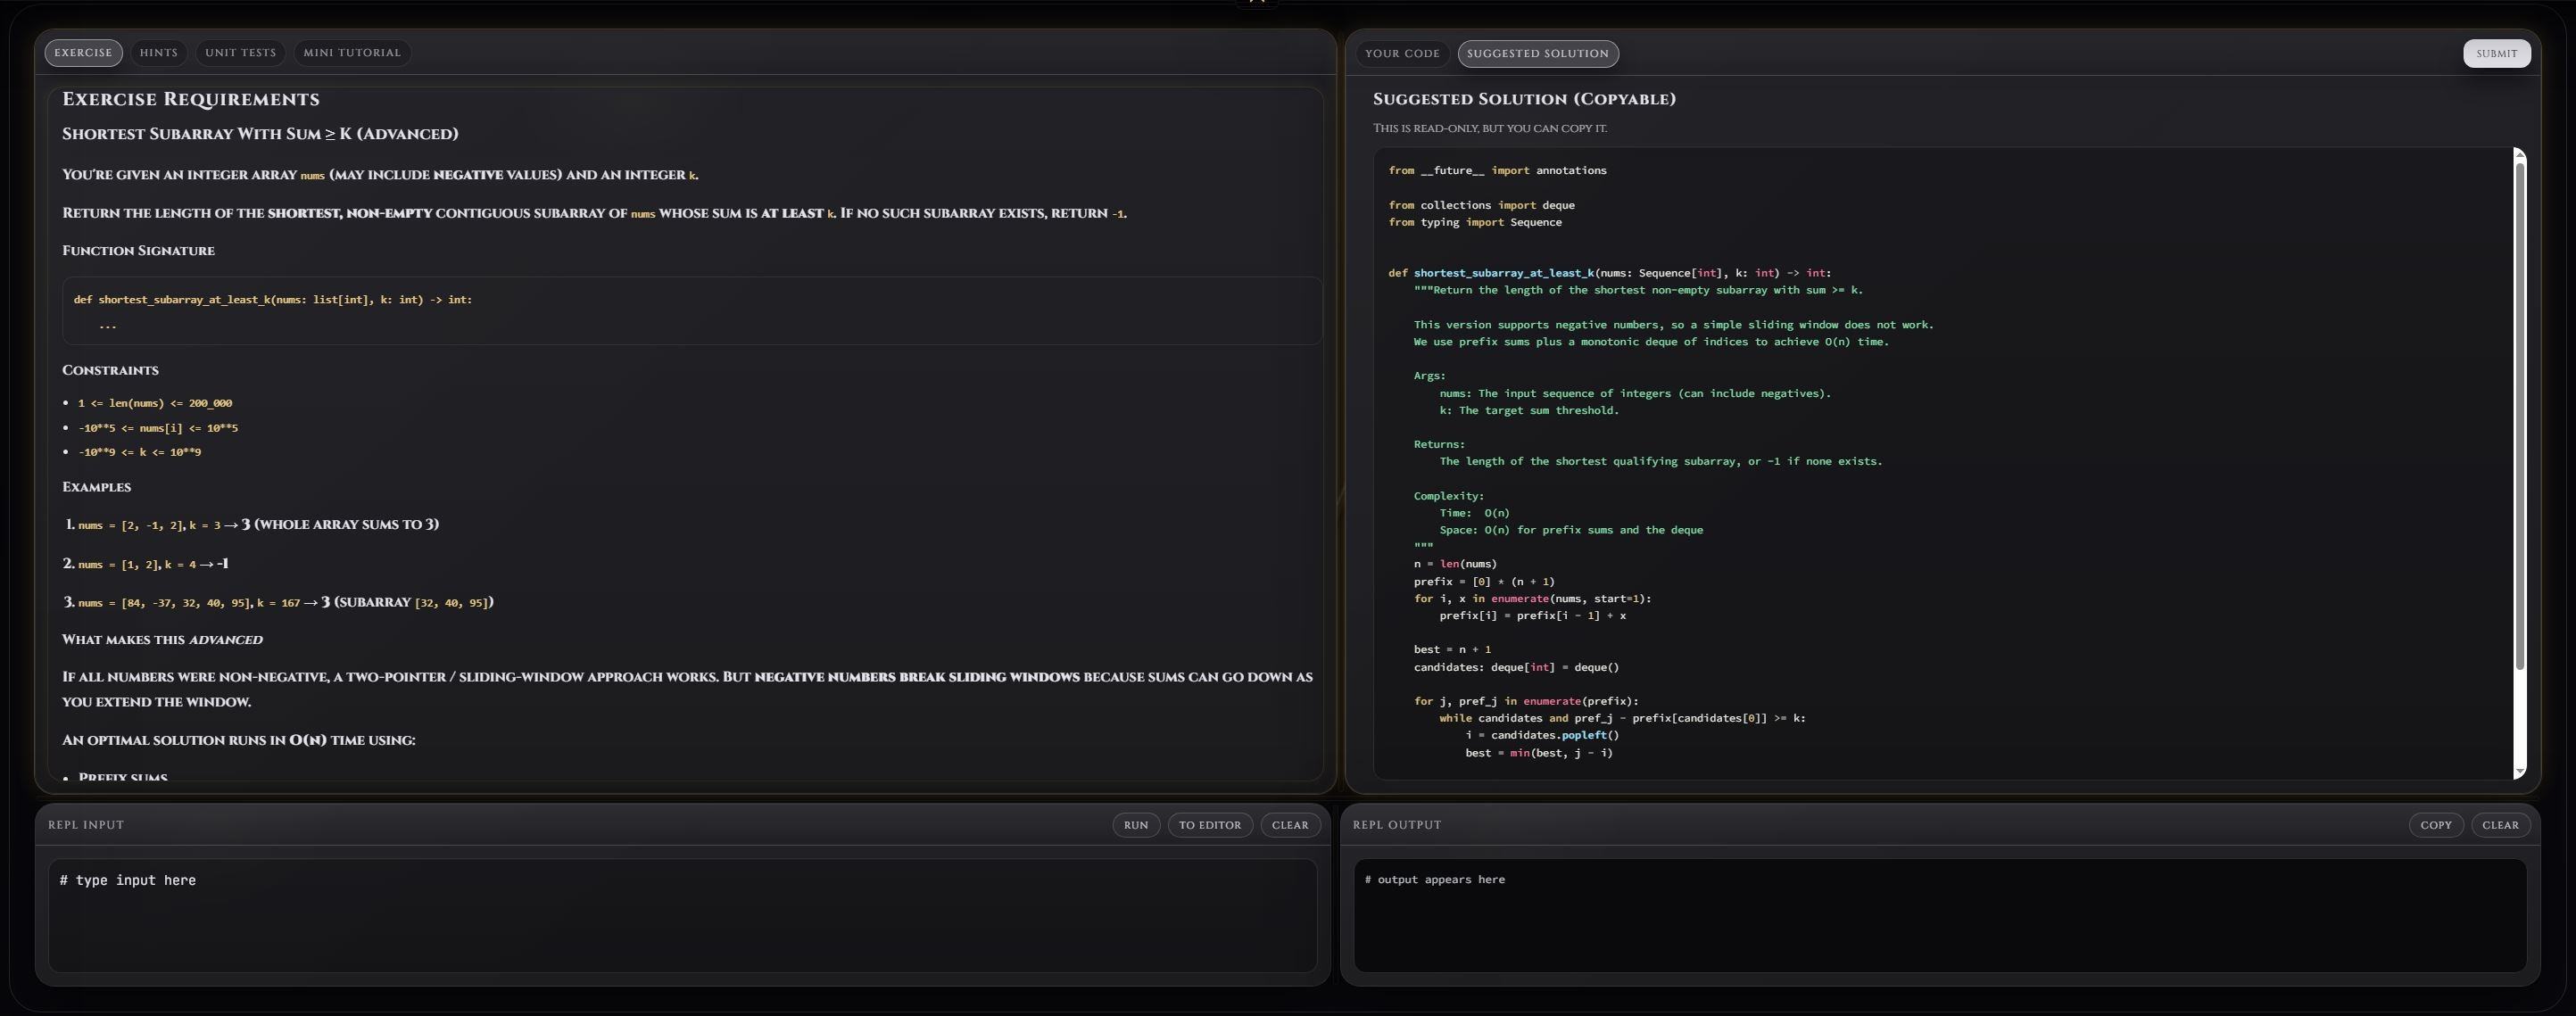Click 'Exercise Requirements' heading

coord(191,99)
